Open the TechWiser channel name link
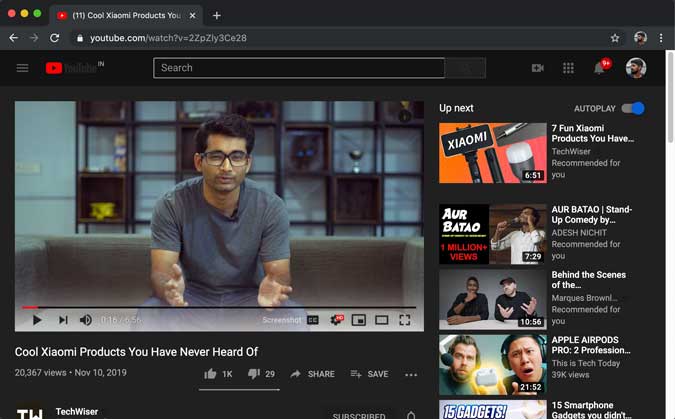The image size is (675, 419). [77, 412]
